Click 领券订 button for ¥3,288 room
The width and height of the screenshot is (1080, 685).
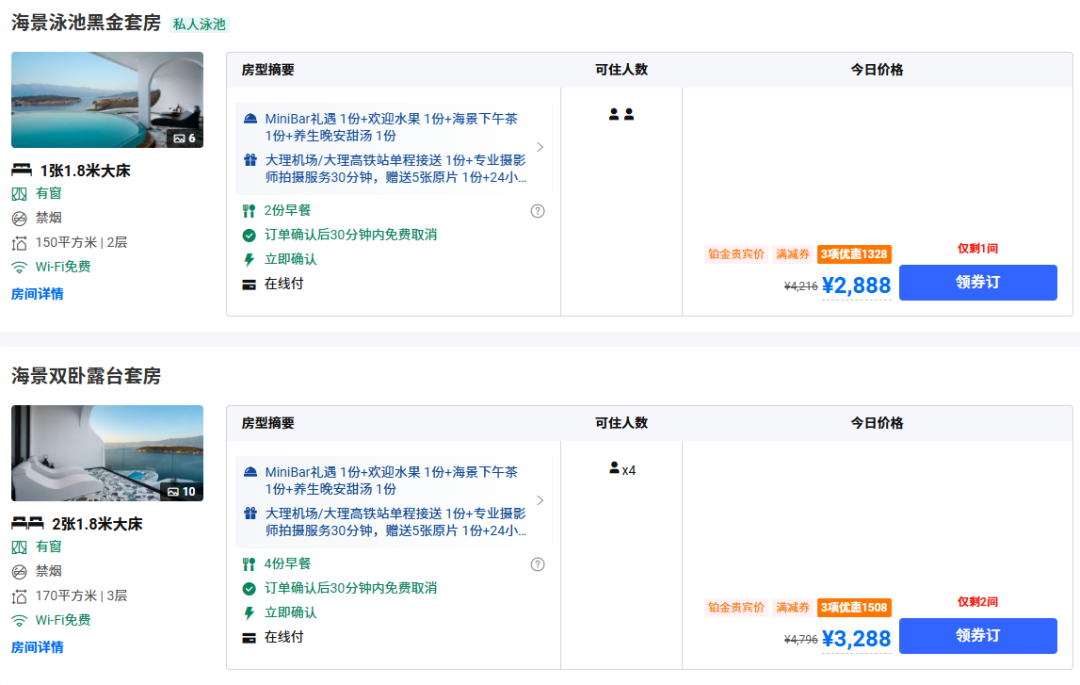[x=977, y=635]
